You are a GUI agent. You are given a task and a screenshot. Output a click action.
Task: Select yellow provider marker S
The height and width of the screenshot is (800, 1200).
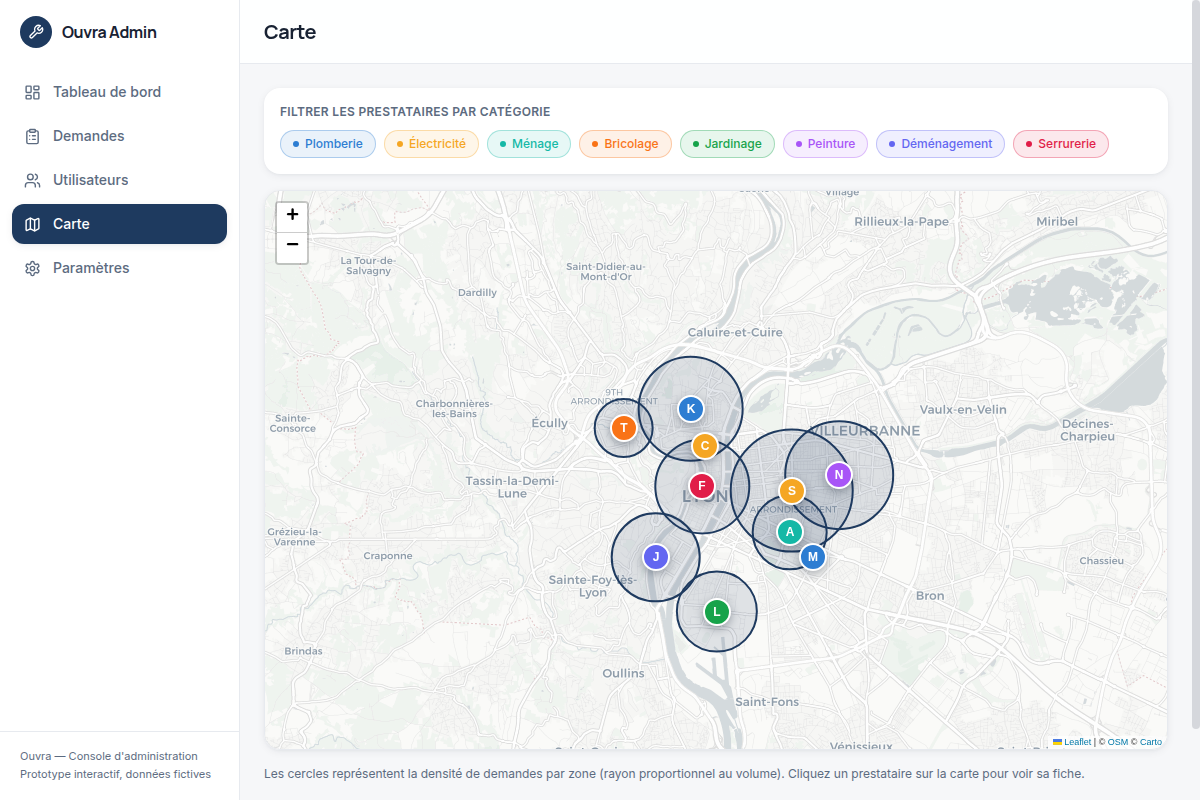coord(792,491)
